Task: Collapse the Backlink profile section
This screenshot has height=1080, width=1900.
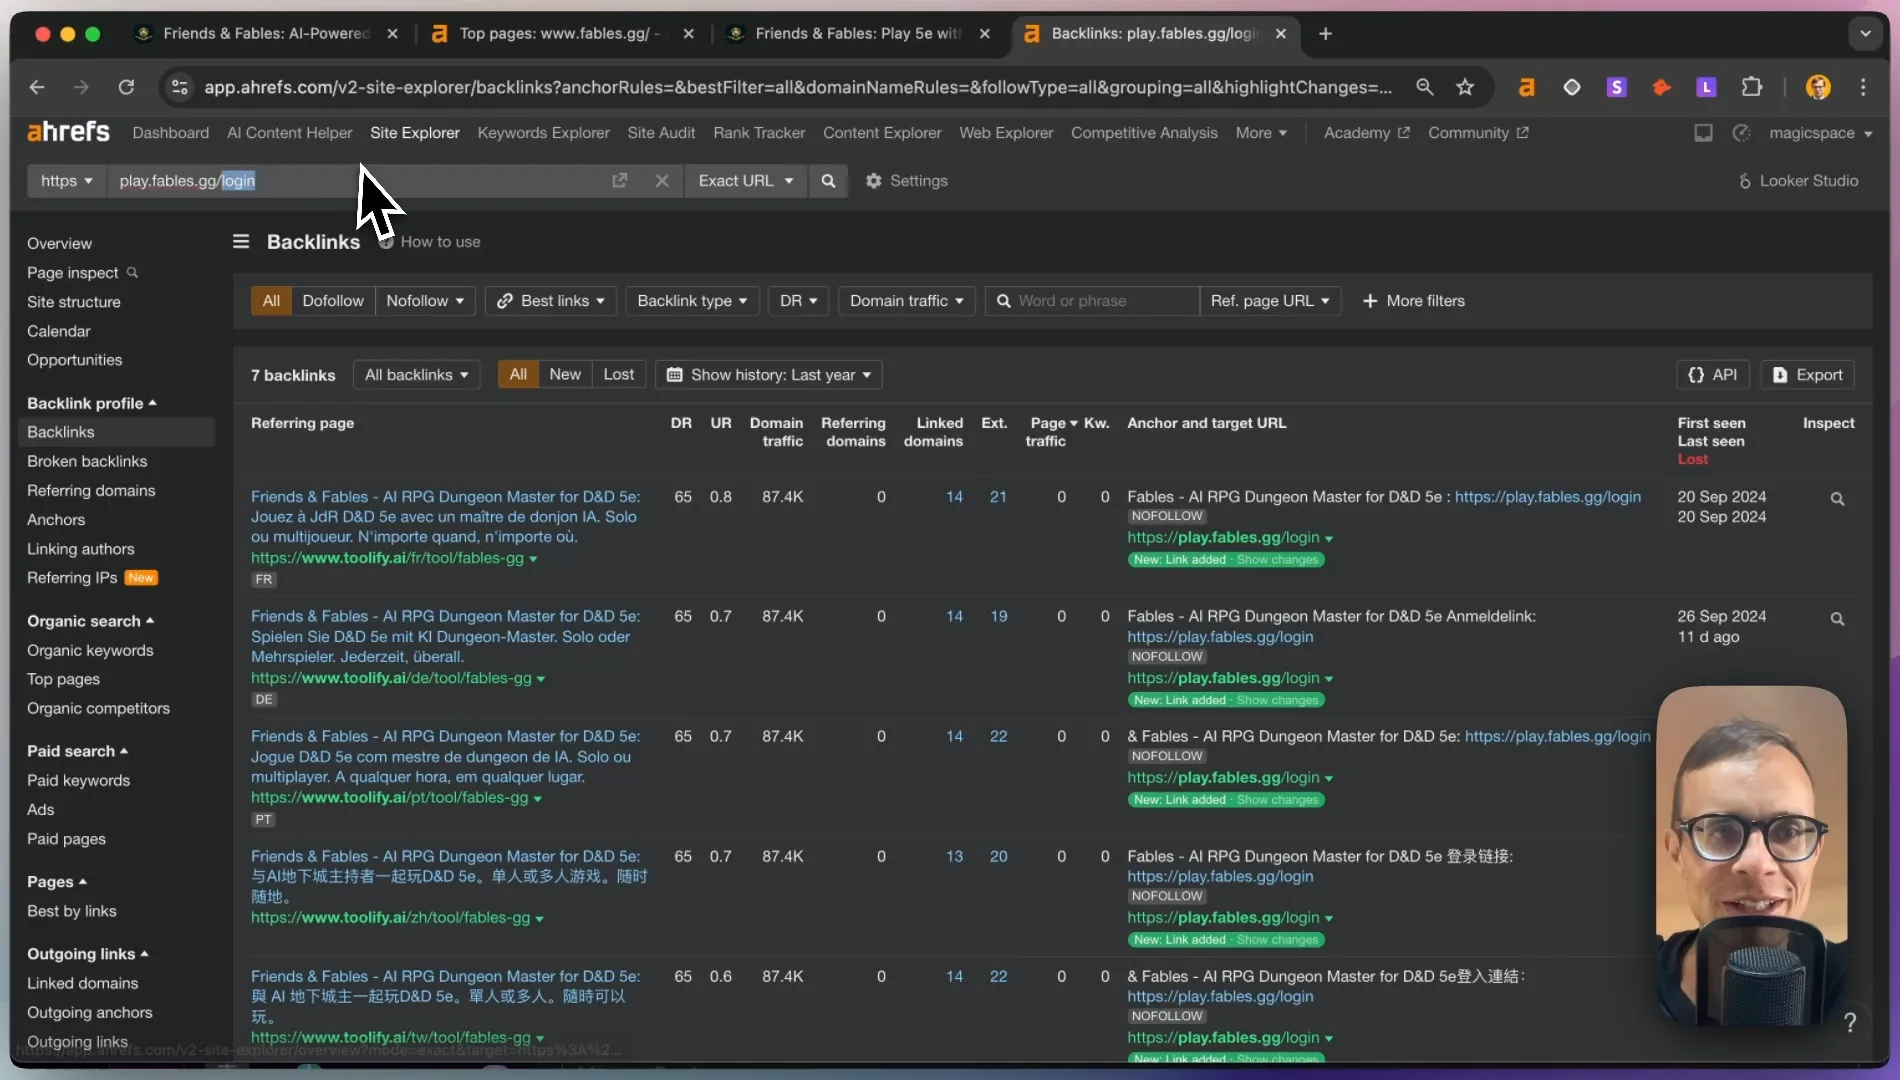Action: pos(92,403)
